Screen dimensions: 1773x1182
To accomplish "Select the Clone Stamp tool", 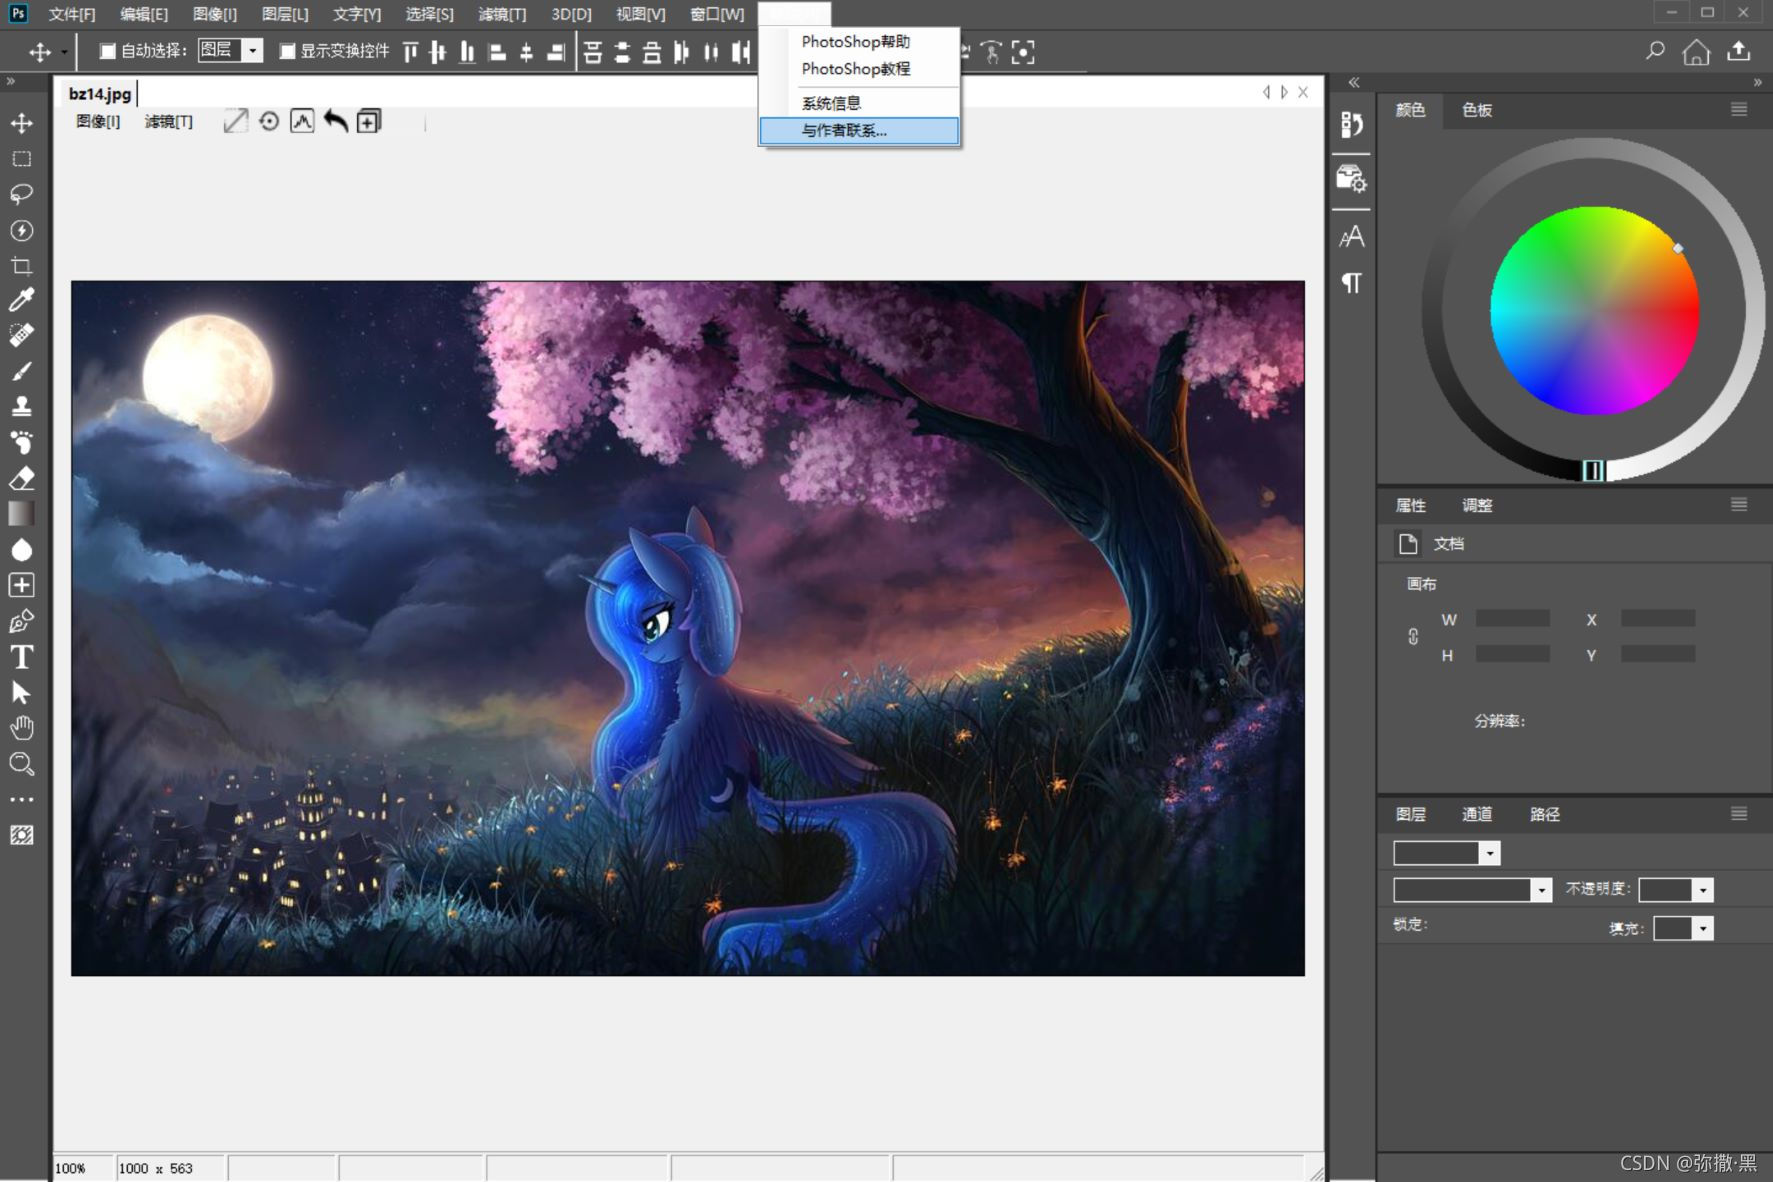I will click(x=21, y=406).
